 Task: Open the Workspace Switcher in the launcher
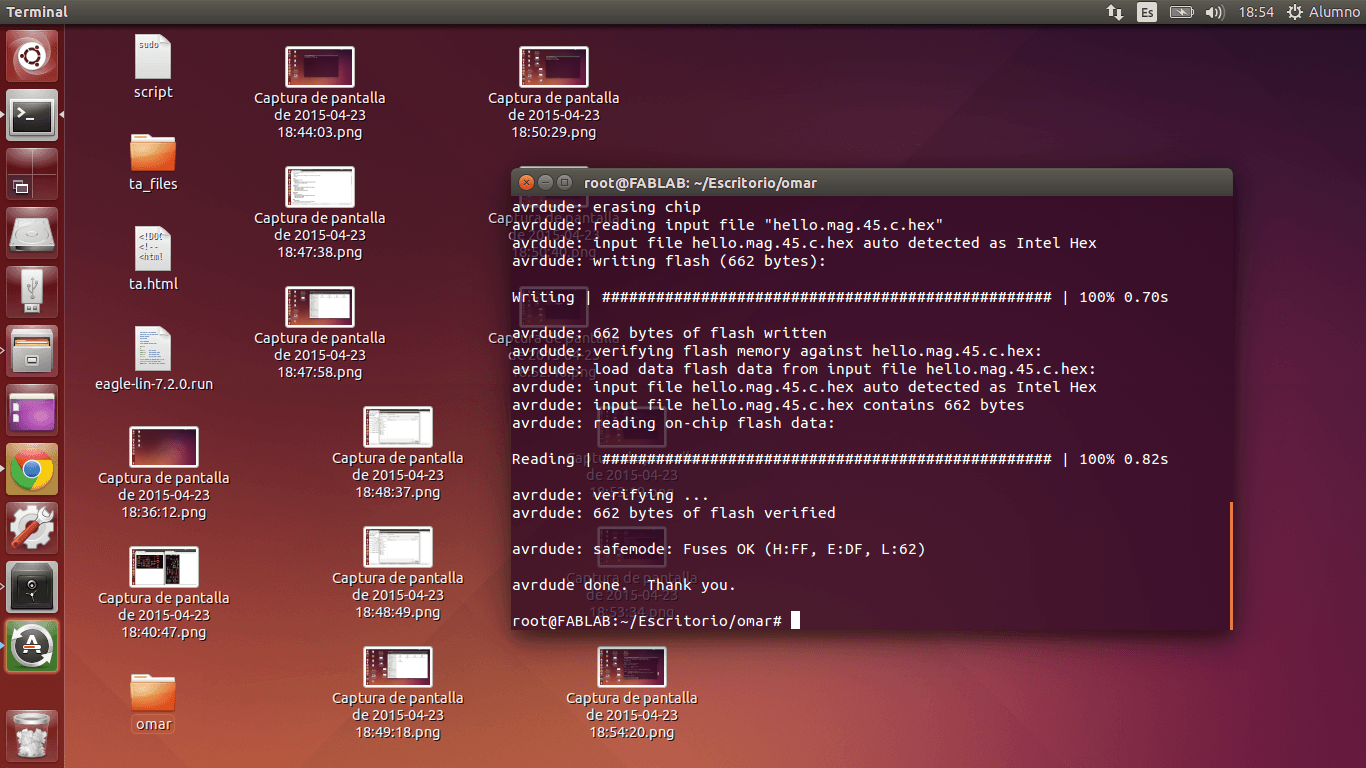(x=32, y=174)
